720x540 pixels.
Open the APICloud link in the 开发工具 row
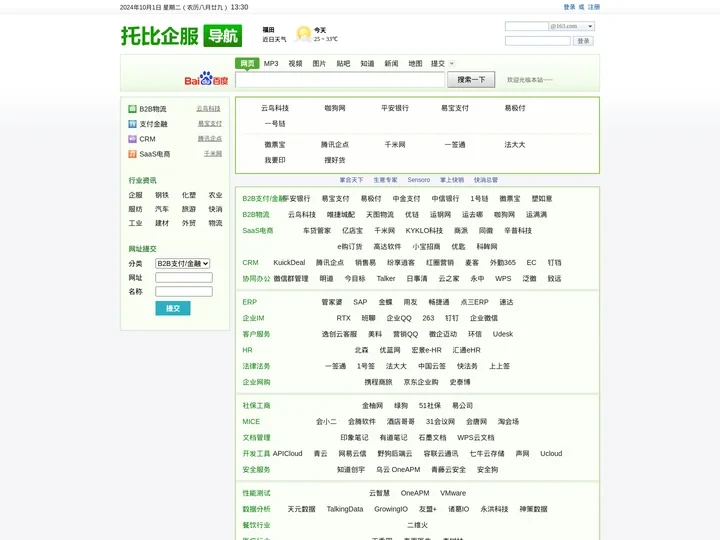(287, 454)
